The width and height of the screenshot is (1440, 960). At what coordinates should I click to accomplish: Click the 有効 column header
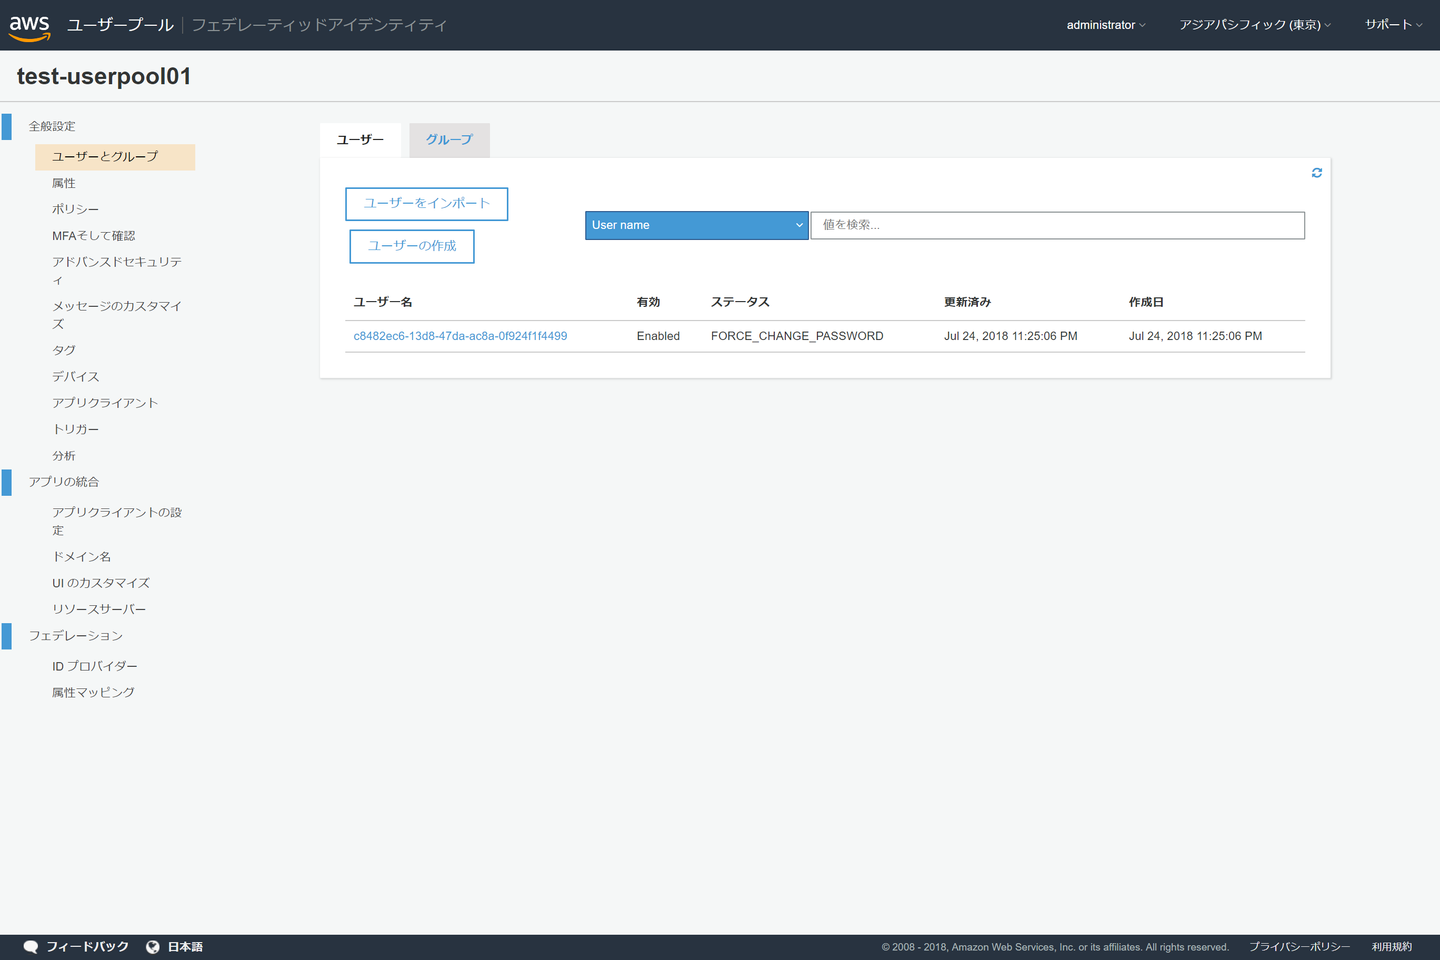(x=649, y=302)
